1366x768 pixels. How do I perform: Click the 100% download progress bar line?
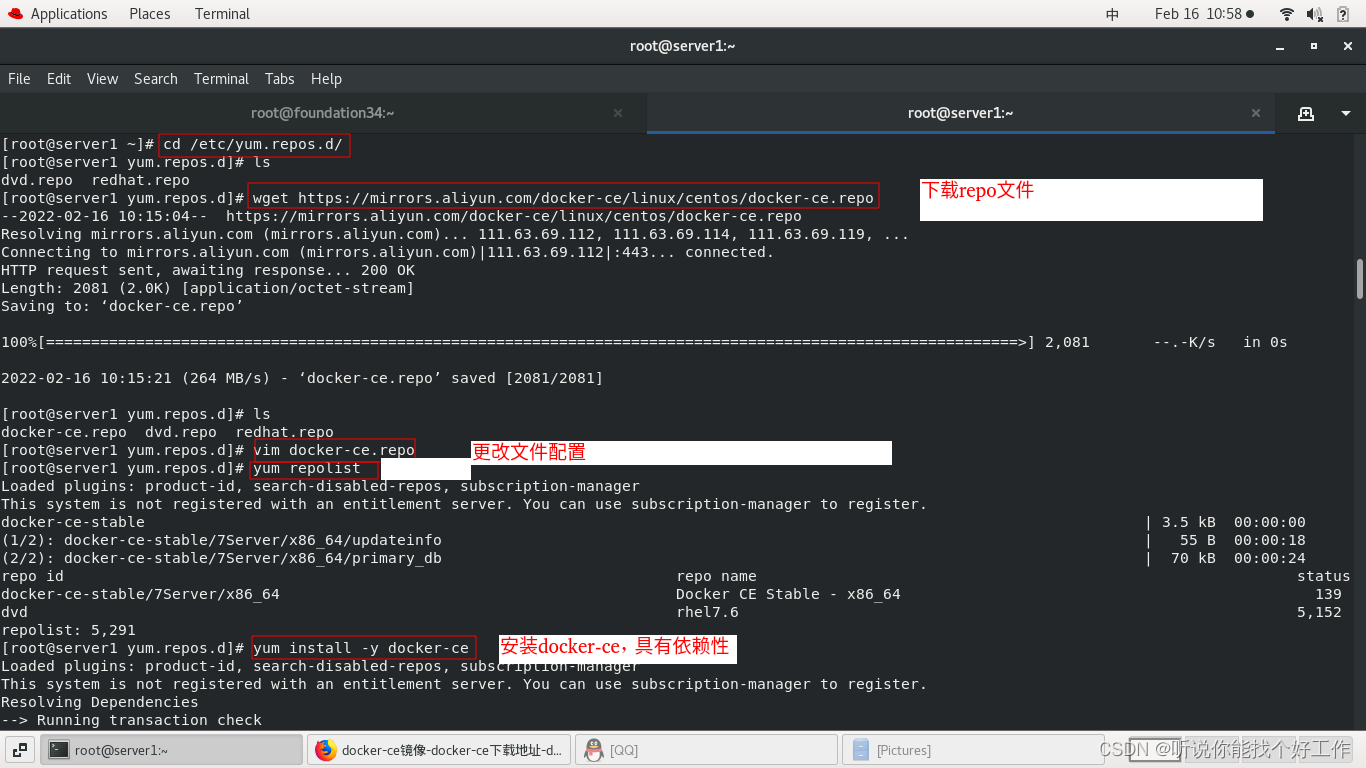pos(644,342)
